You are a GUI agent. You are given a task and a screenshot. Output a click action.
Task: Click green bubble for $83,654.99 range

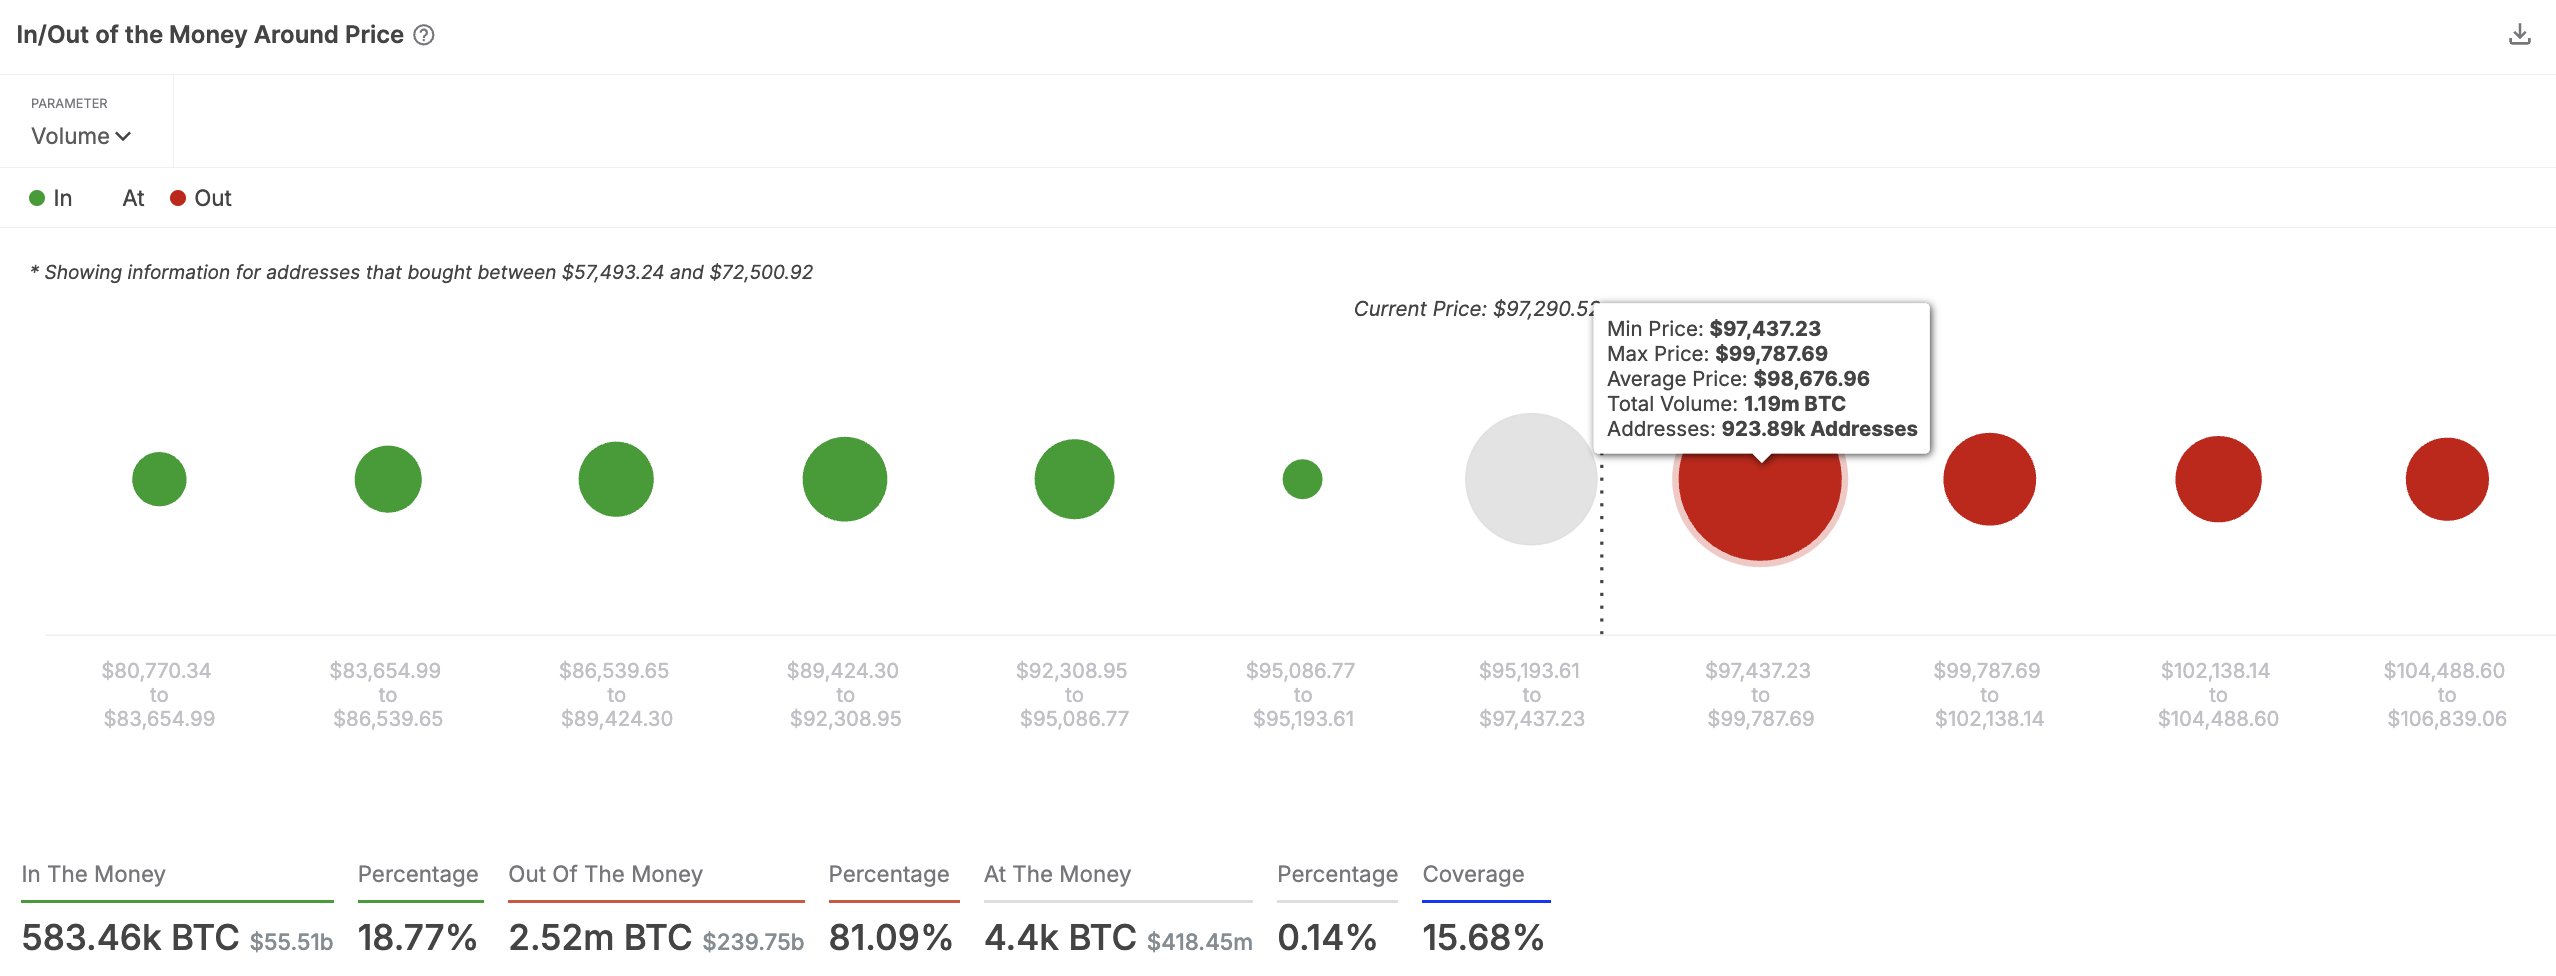[x=388, y=479]
